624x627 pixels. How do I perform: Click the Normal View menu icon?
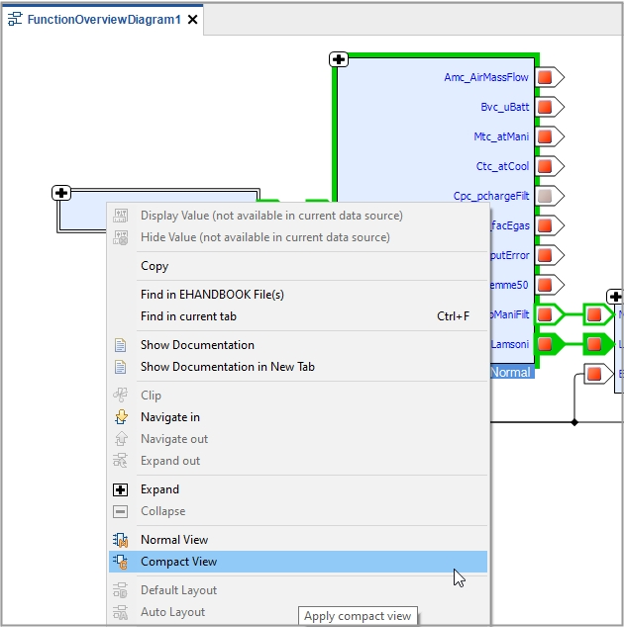pos(120,540)
